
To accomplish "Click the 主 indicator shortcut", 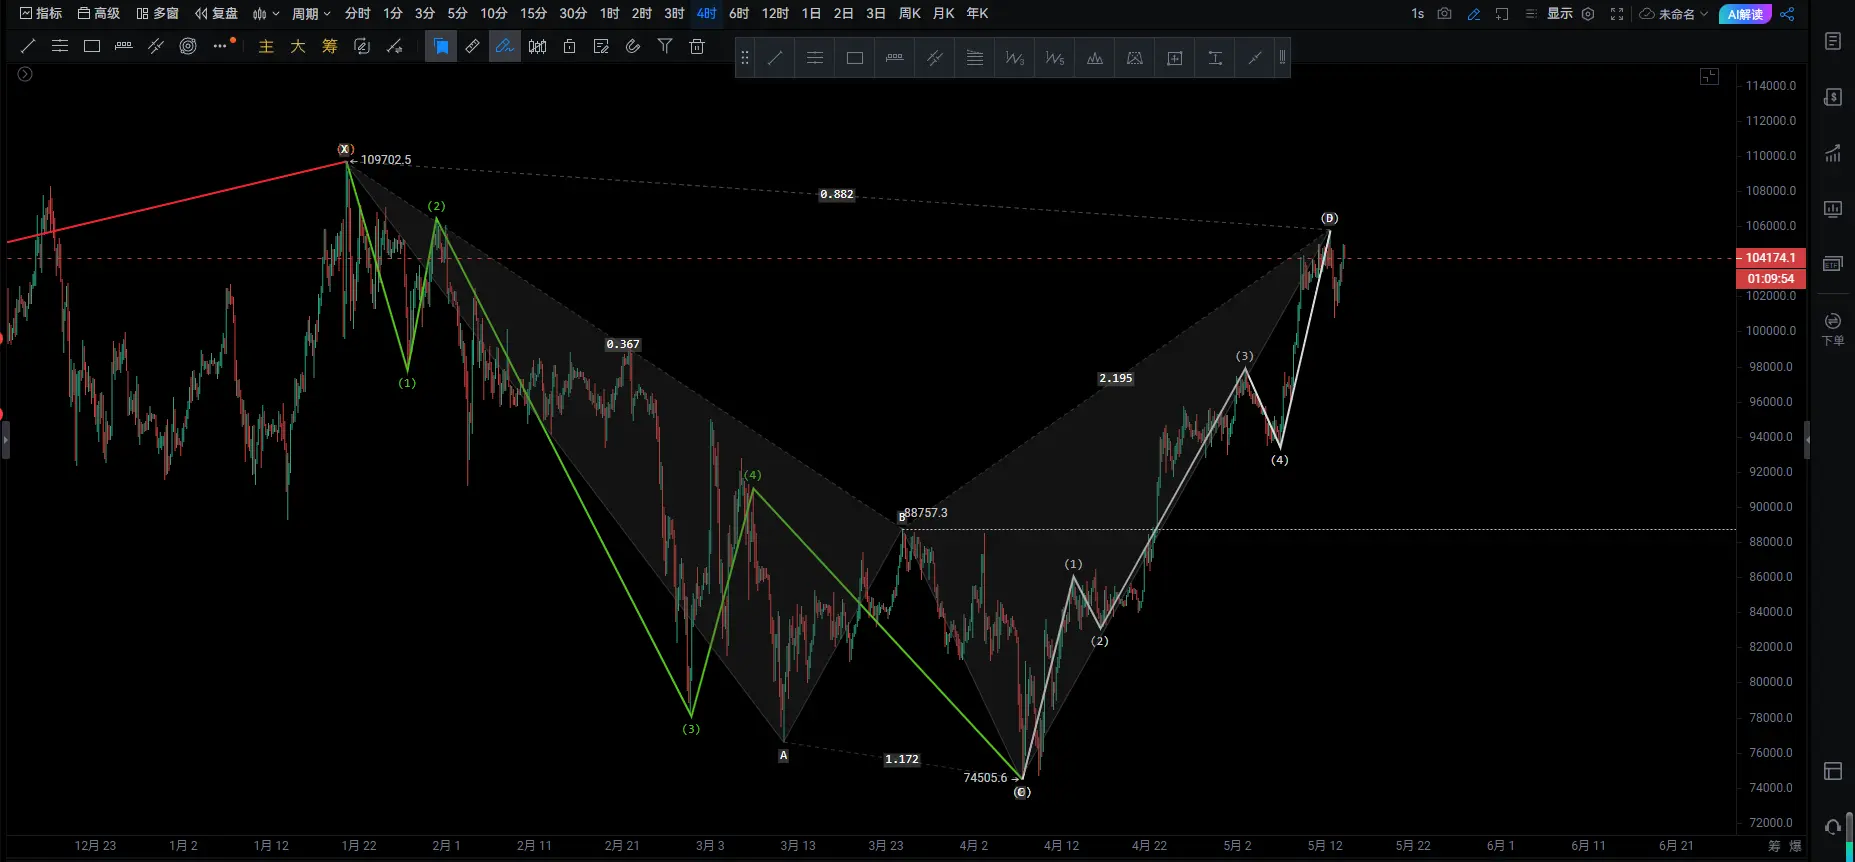I will click(x=266, y=46).
